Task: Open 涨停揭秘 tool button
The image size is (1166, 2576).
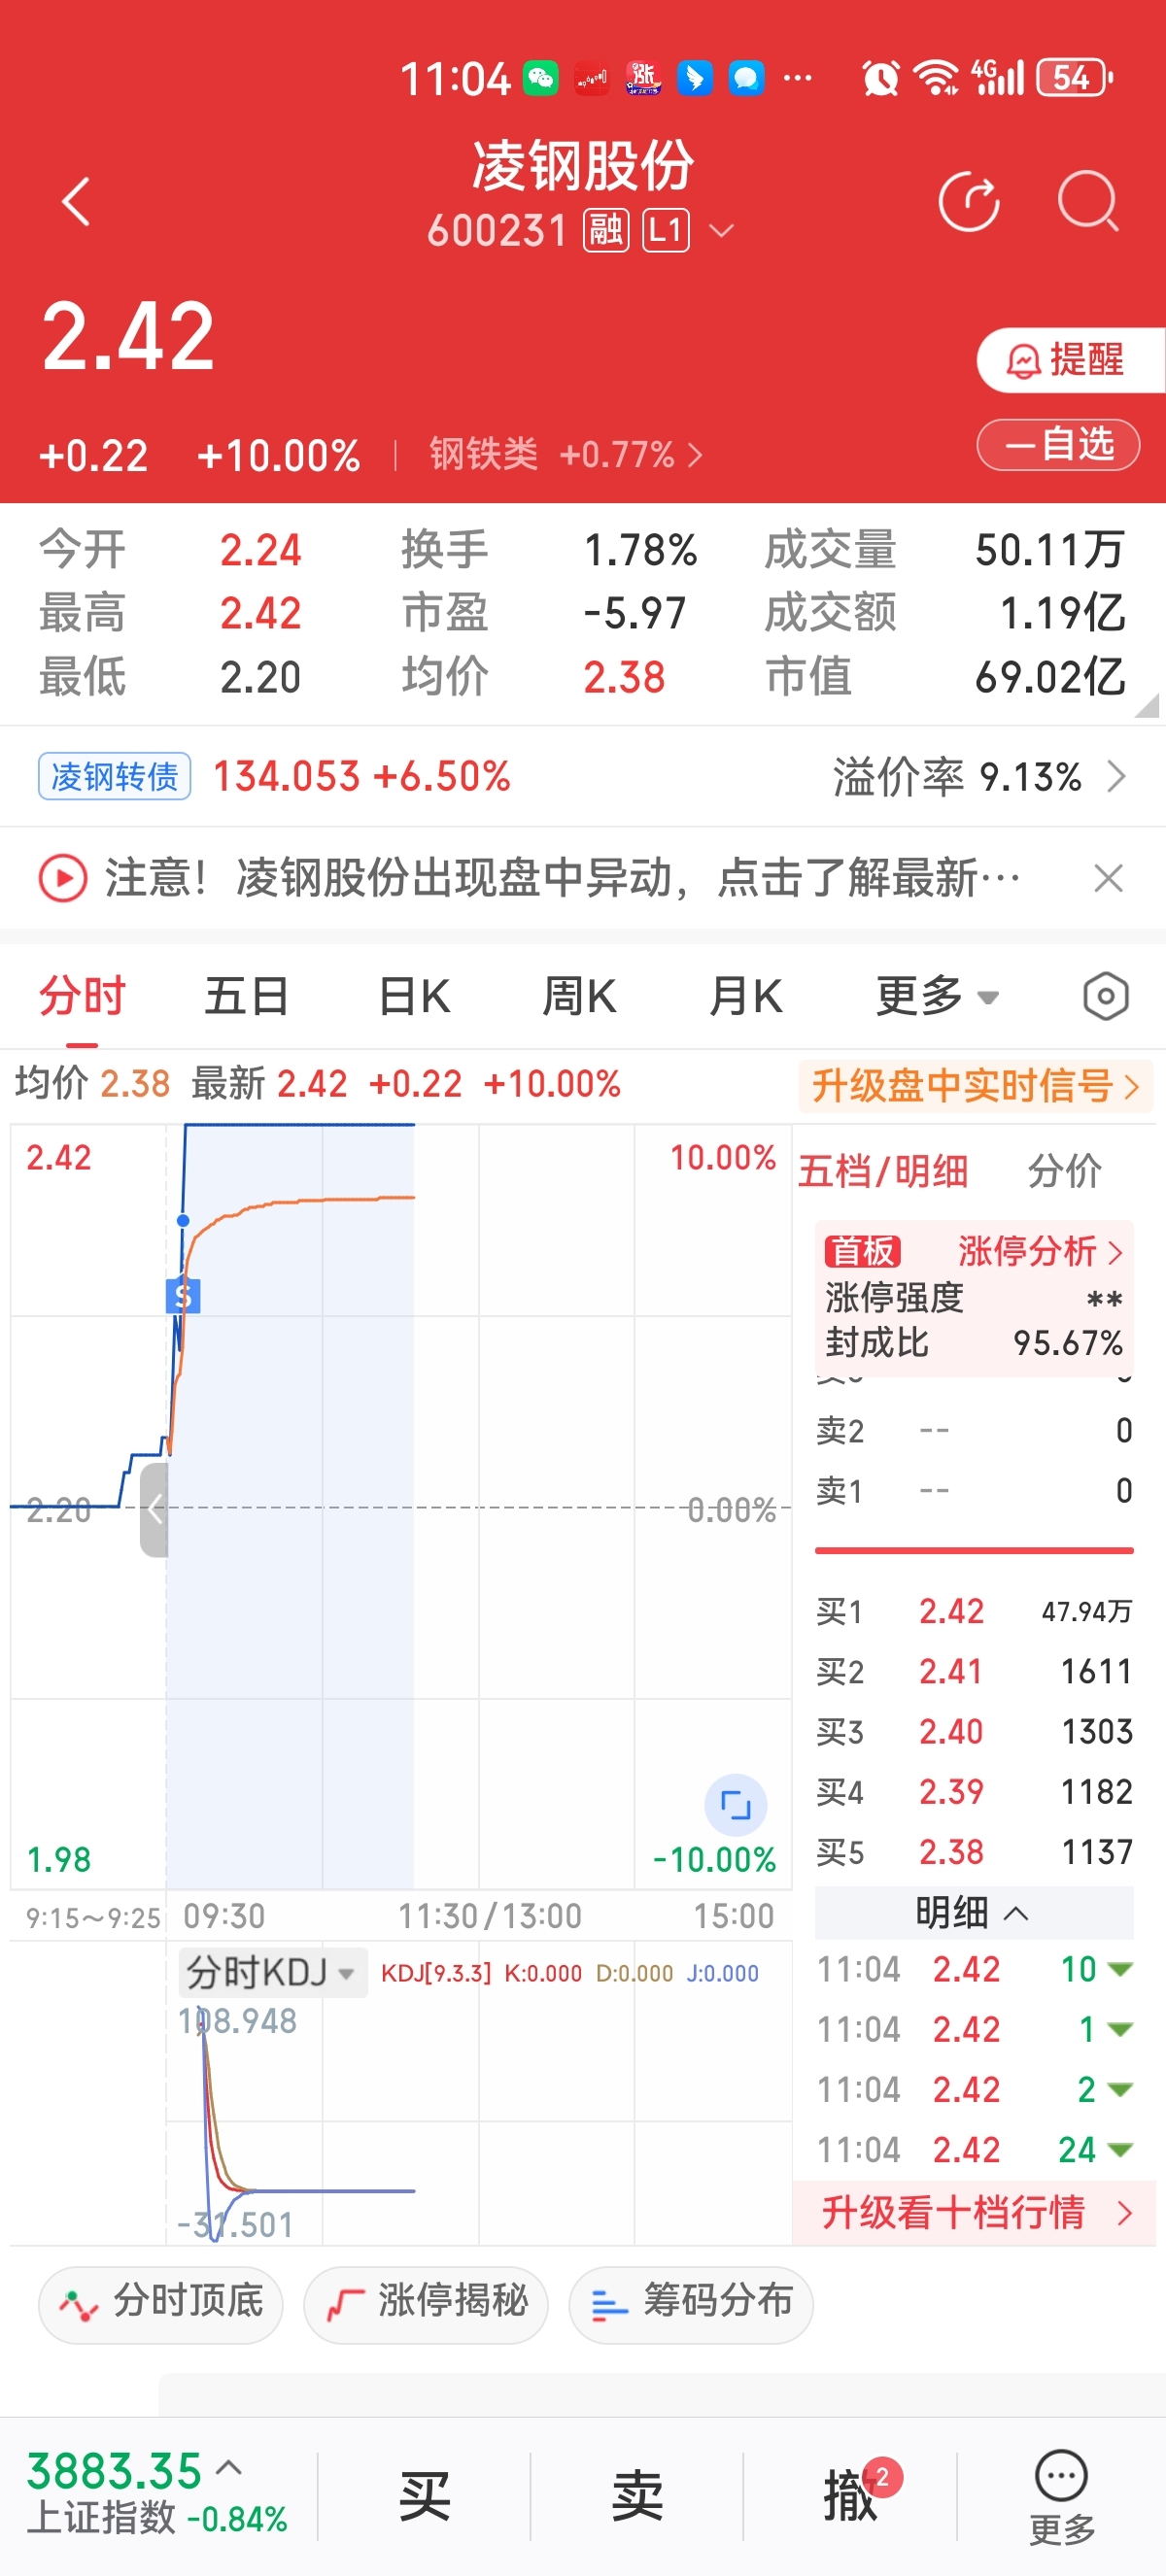Action: pos(425,2304)
